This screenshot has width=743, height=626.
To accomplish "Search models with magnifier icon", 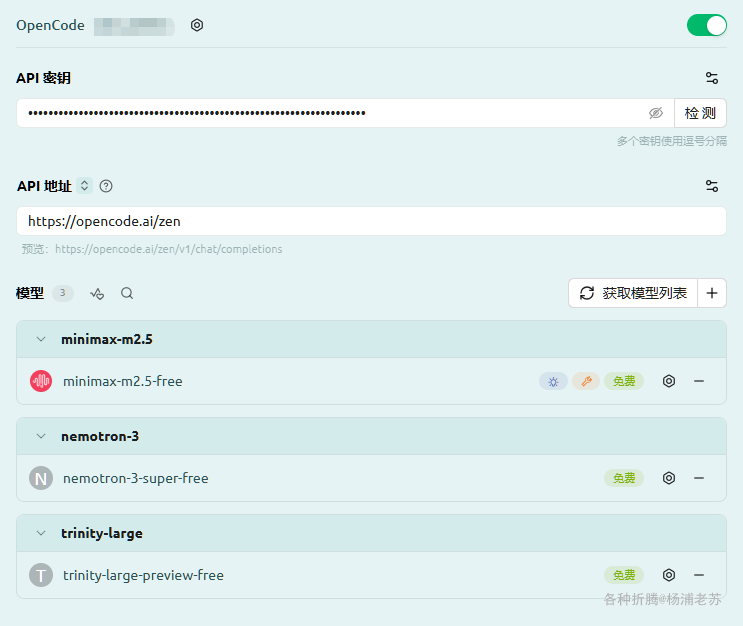I will (127, 293).
